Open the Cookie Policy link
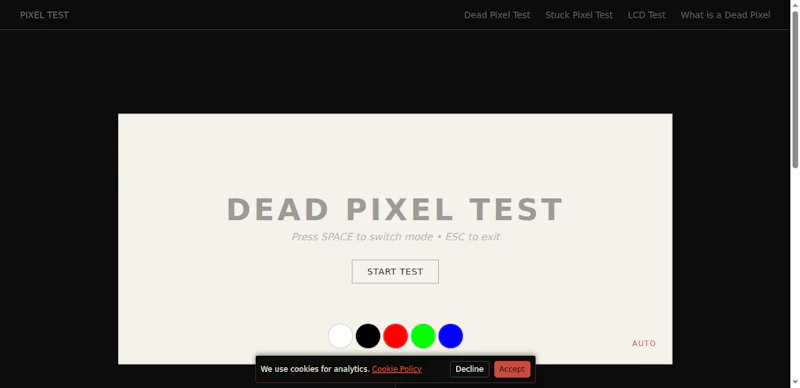Screen dimensions: 800x388 coord(396,369)
